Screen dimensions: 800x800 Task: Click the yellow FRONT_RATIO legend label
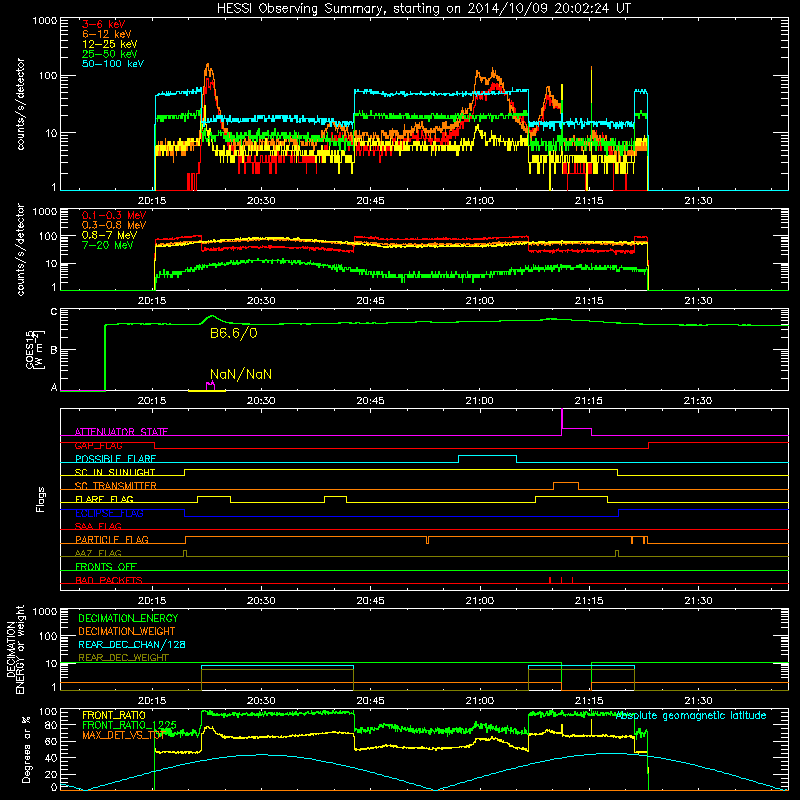tap(114, 715)
